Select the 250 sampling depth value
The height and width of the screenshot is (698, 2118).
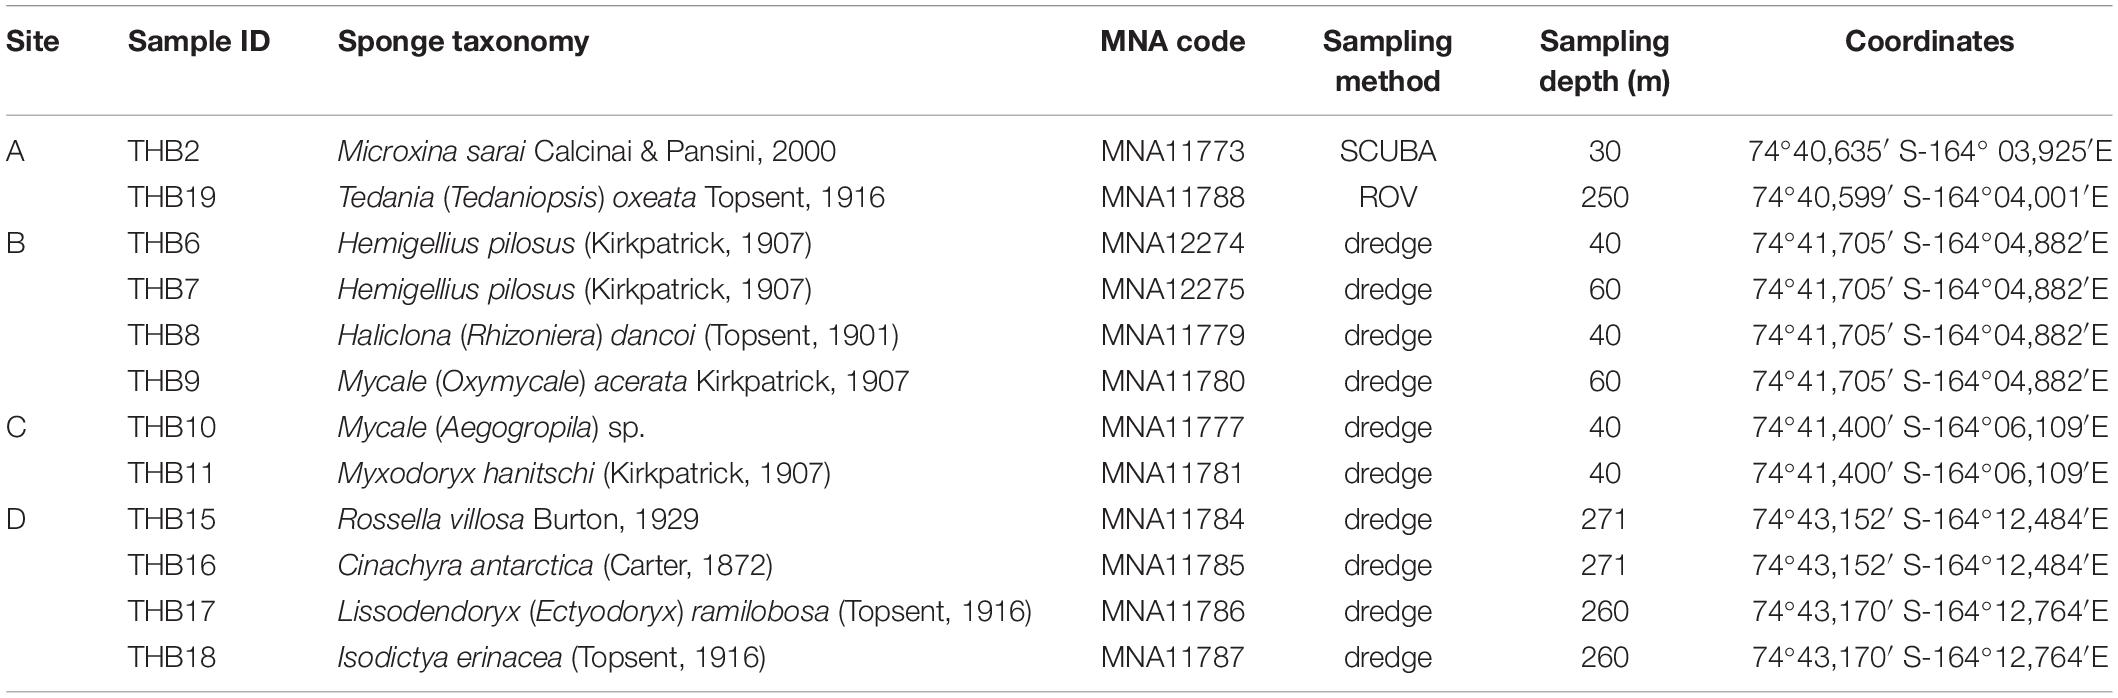(x=1604, y=197)
